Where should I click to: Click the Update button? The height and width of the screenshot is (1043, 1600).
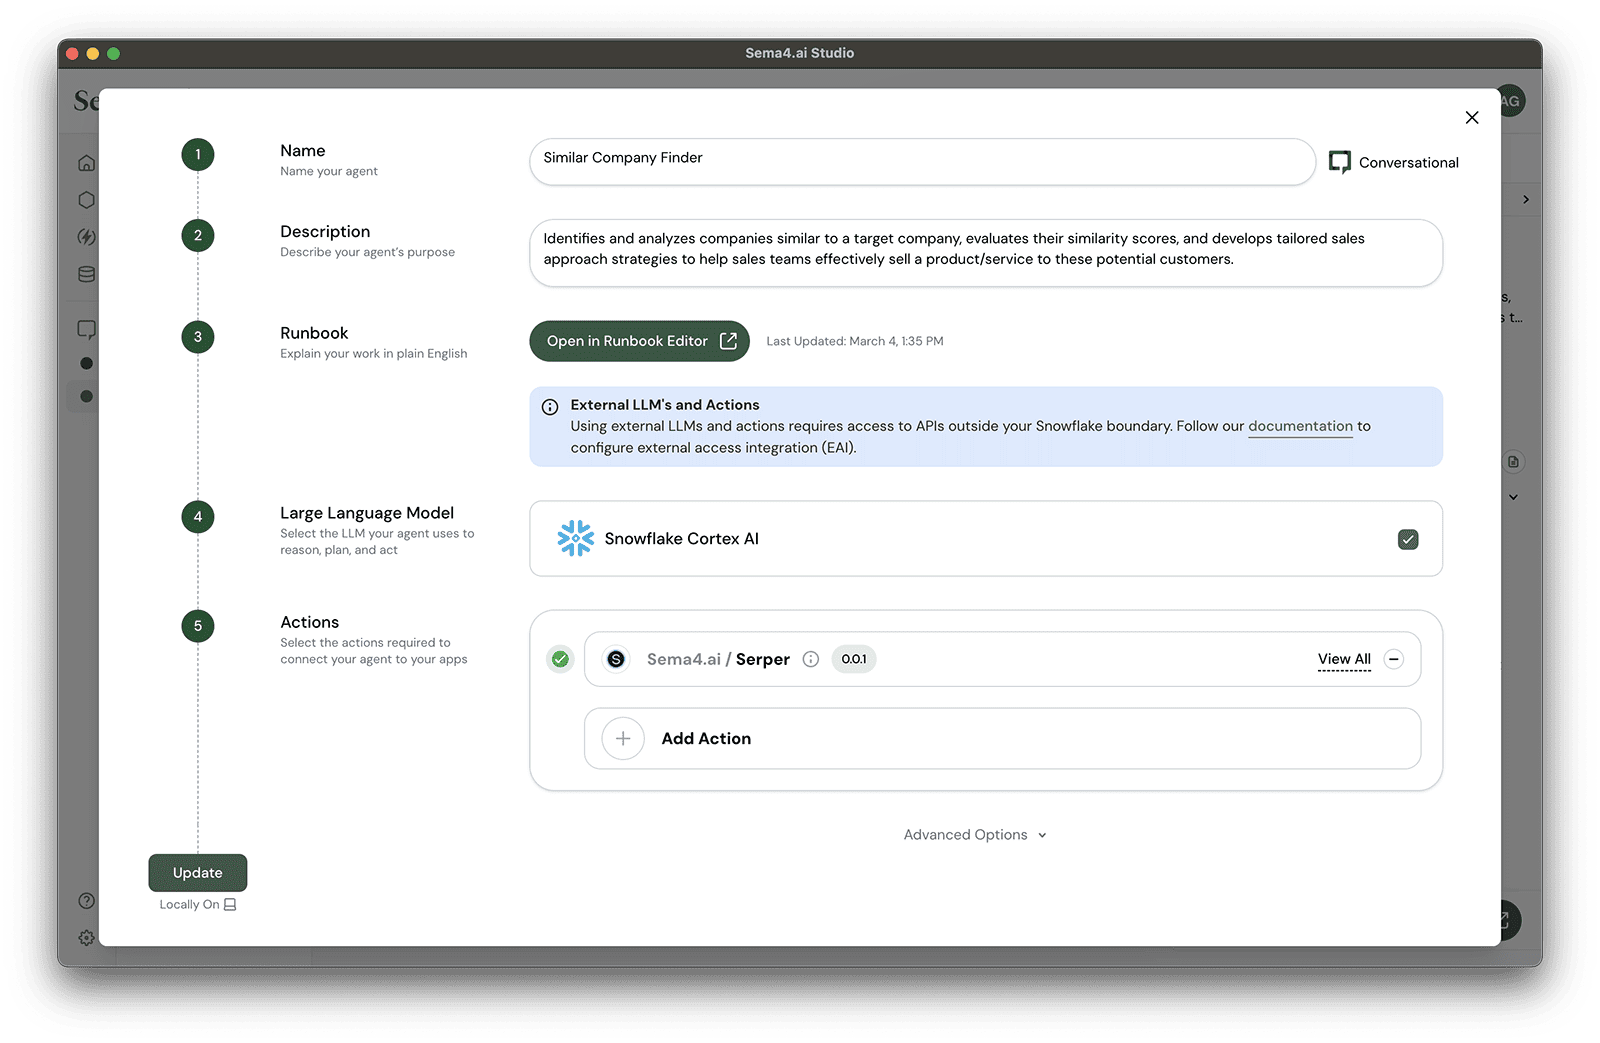[198, 873]
